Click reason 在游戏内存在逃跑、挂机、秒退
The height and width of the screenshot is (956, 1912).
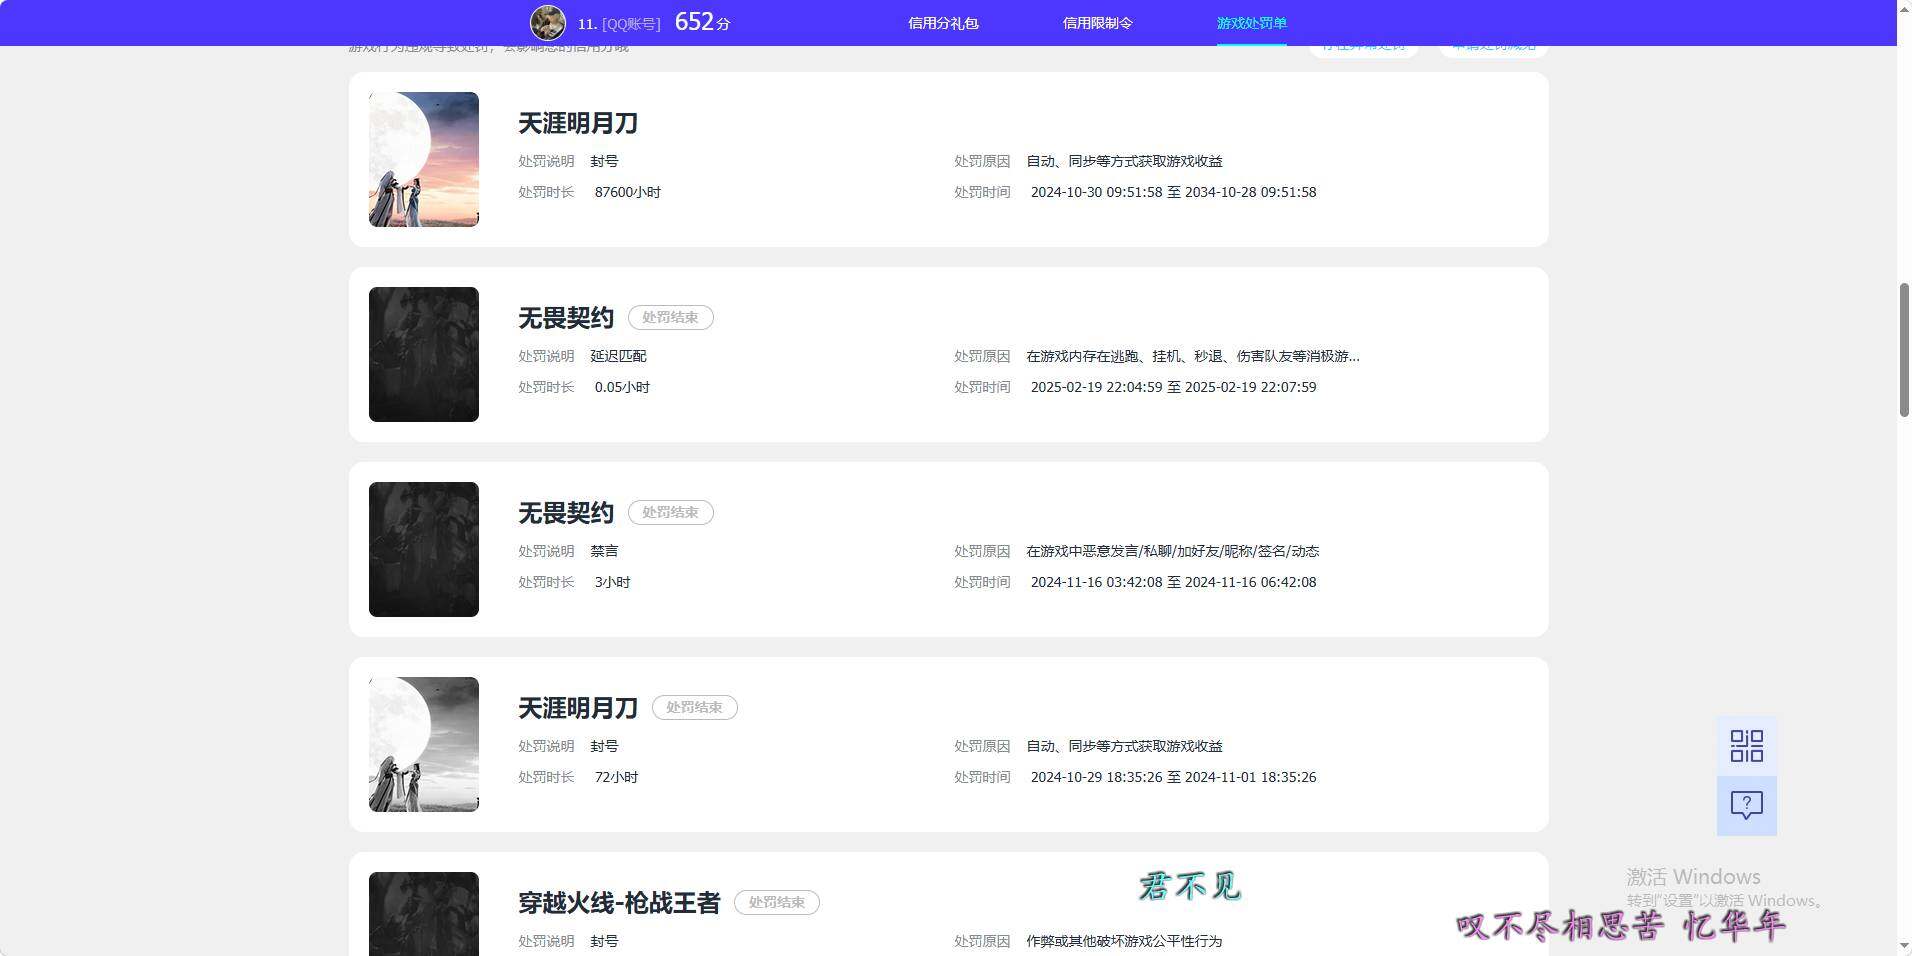click(1192, 356)
